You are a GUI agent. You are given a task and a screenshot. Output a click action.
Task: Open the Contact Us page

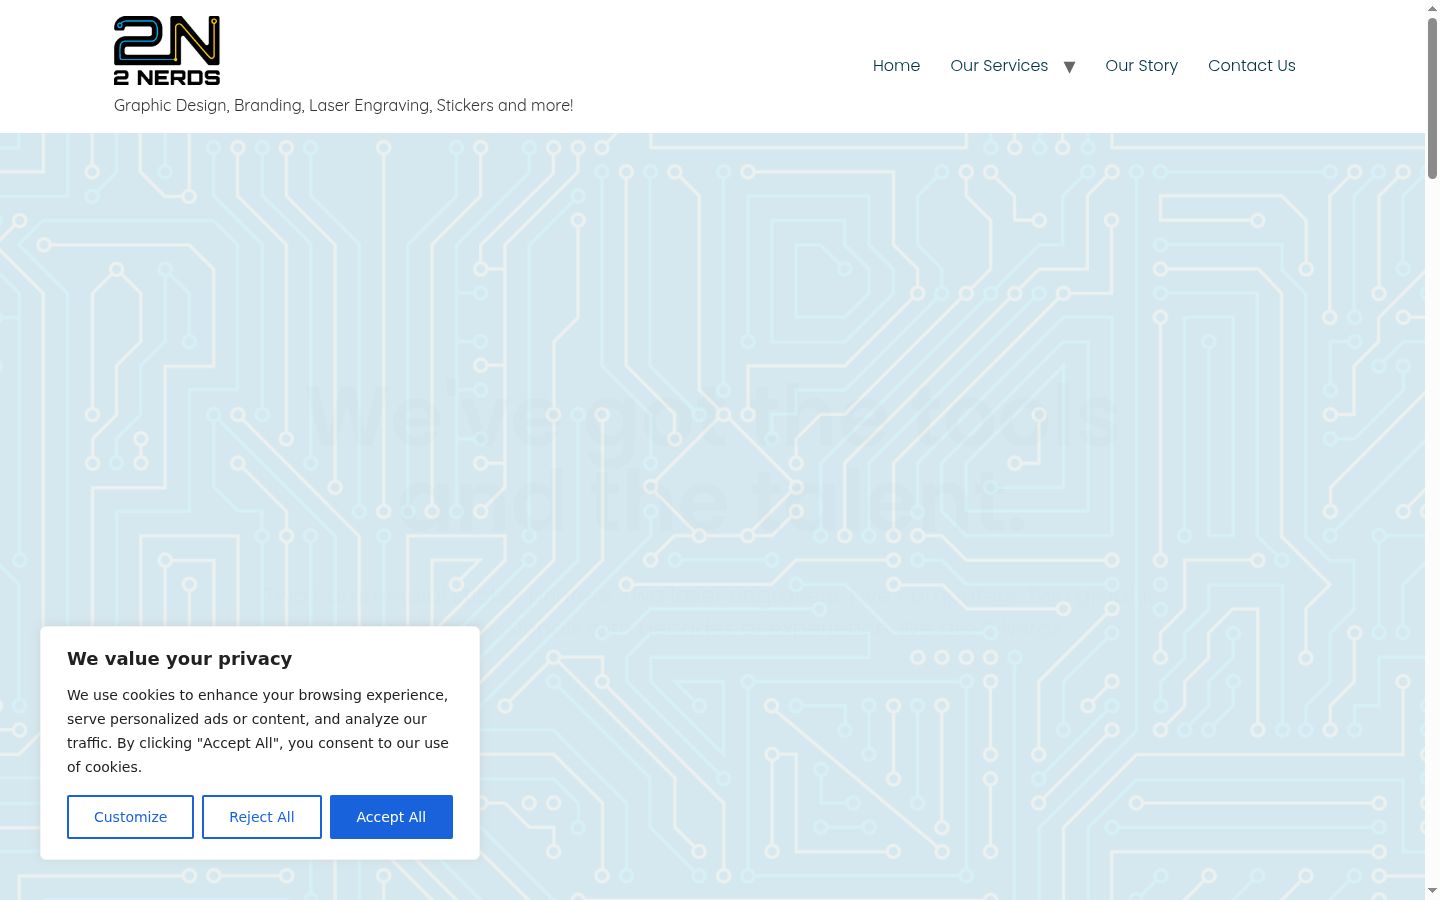click(1252, 66)
